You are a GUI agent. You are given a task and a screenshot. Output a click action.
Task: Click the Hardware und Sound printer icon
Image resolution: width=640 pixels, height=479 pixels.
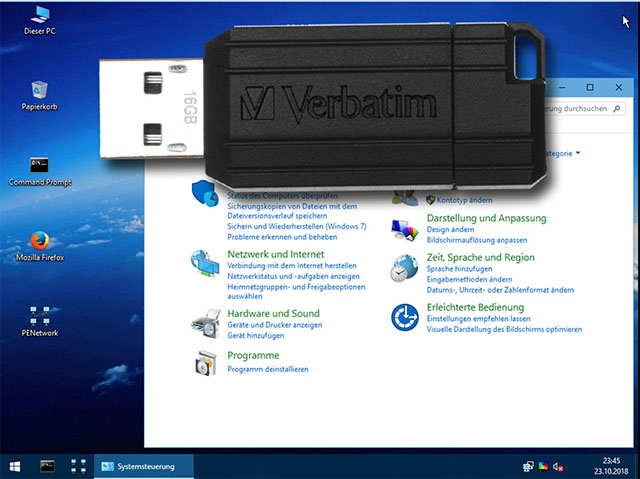[x=206, y=323]
